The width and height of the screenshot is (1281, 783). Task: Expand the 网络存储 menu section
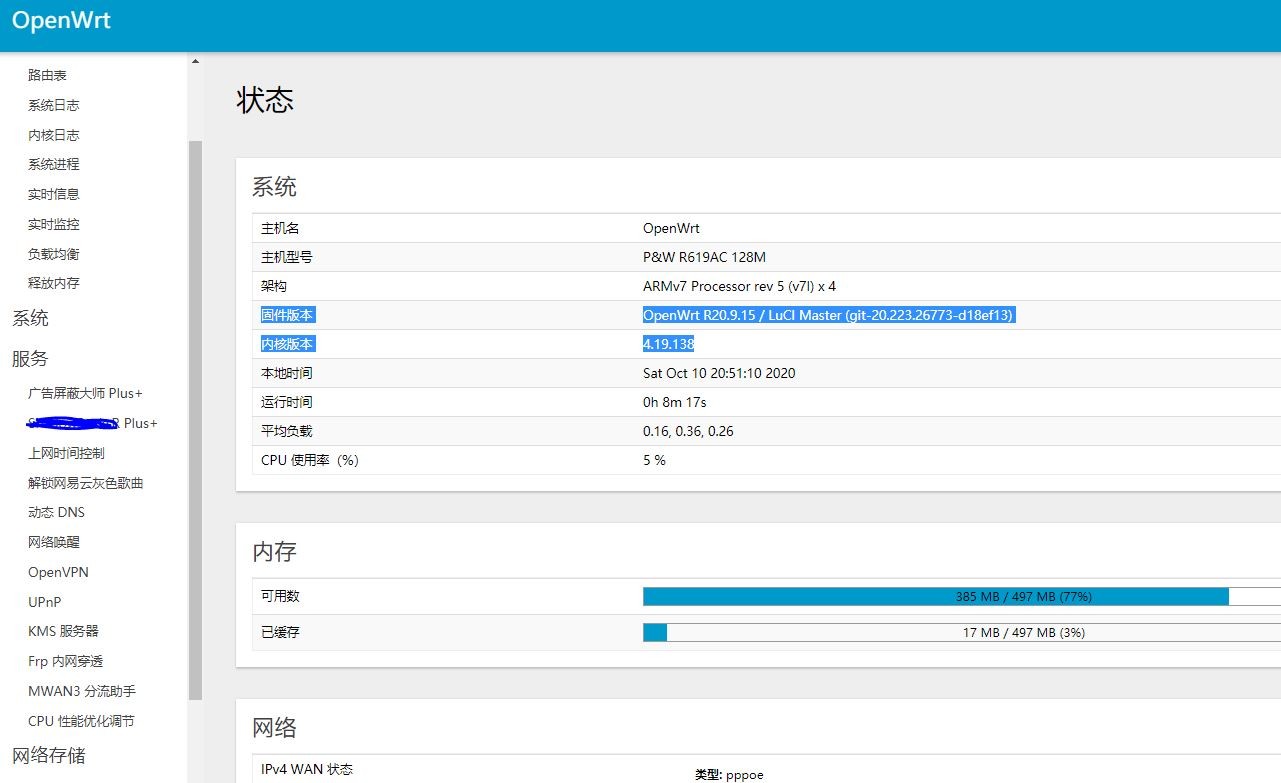(48, 755)
